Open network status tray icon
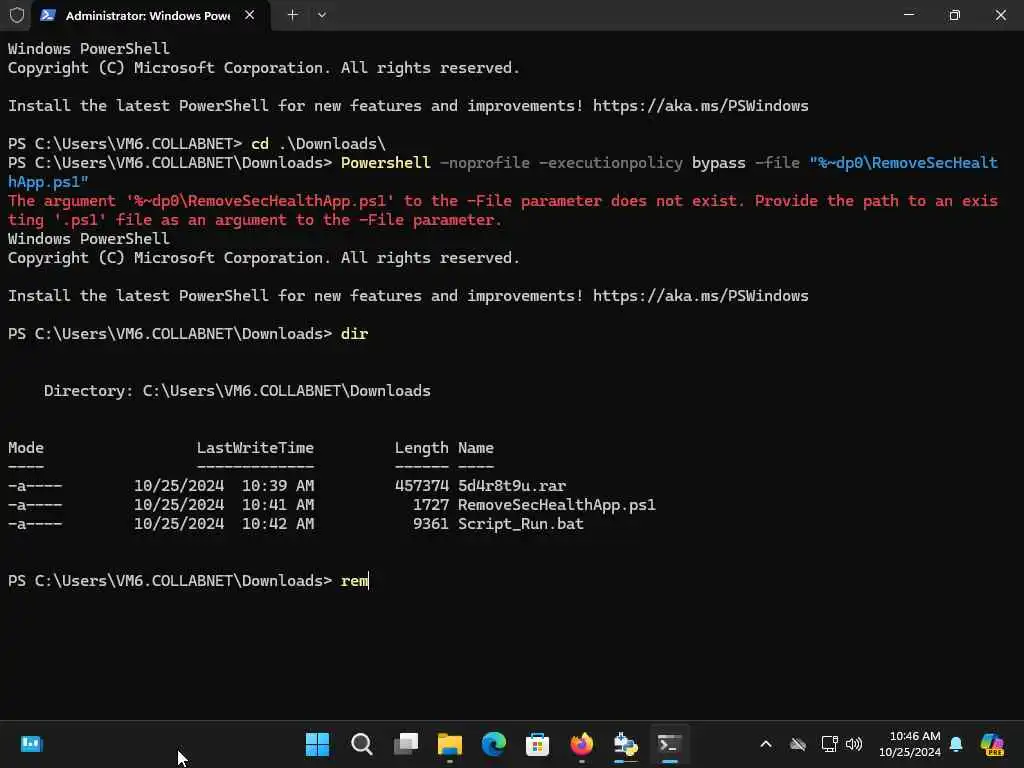The image size is (1024, 768). point(829,744)
